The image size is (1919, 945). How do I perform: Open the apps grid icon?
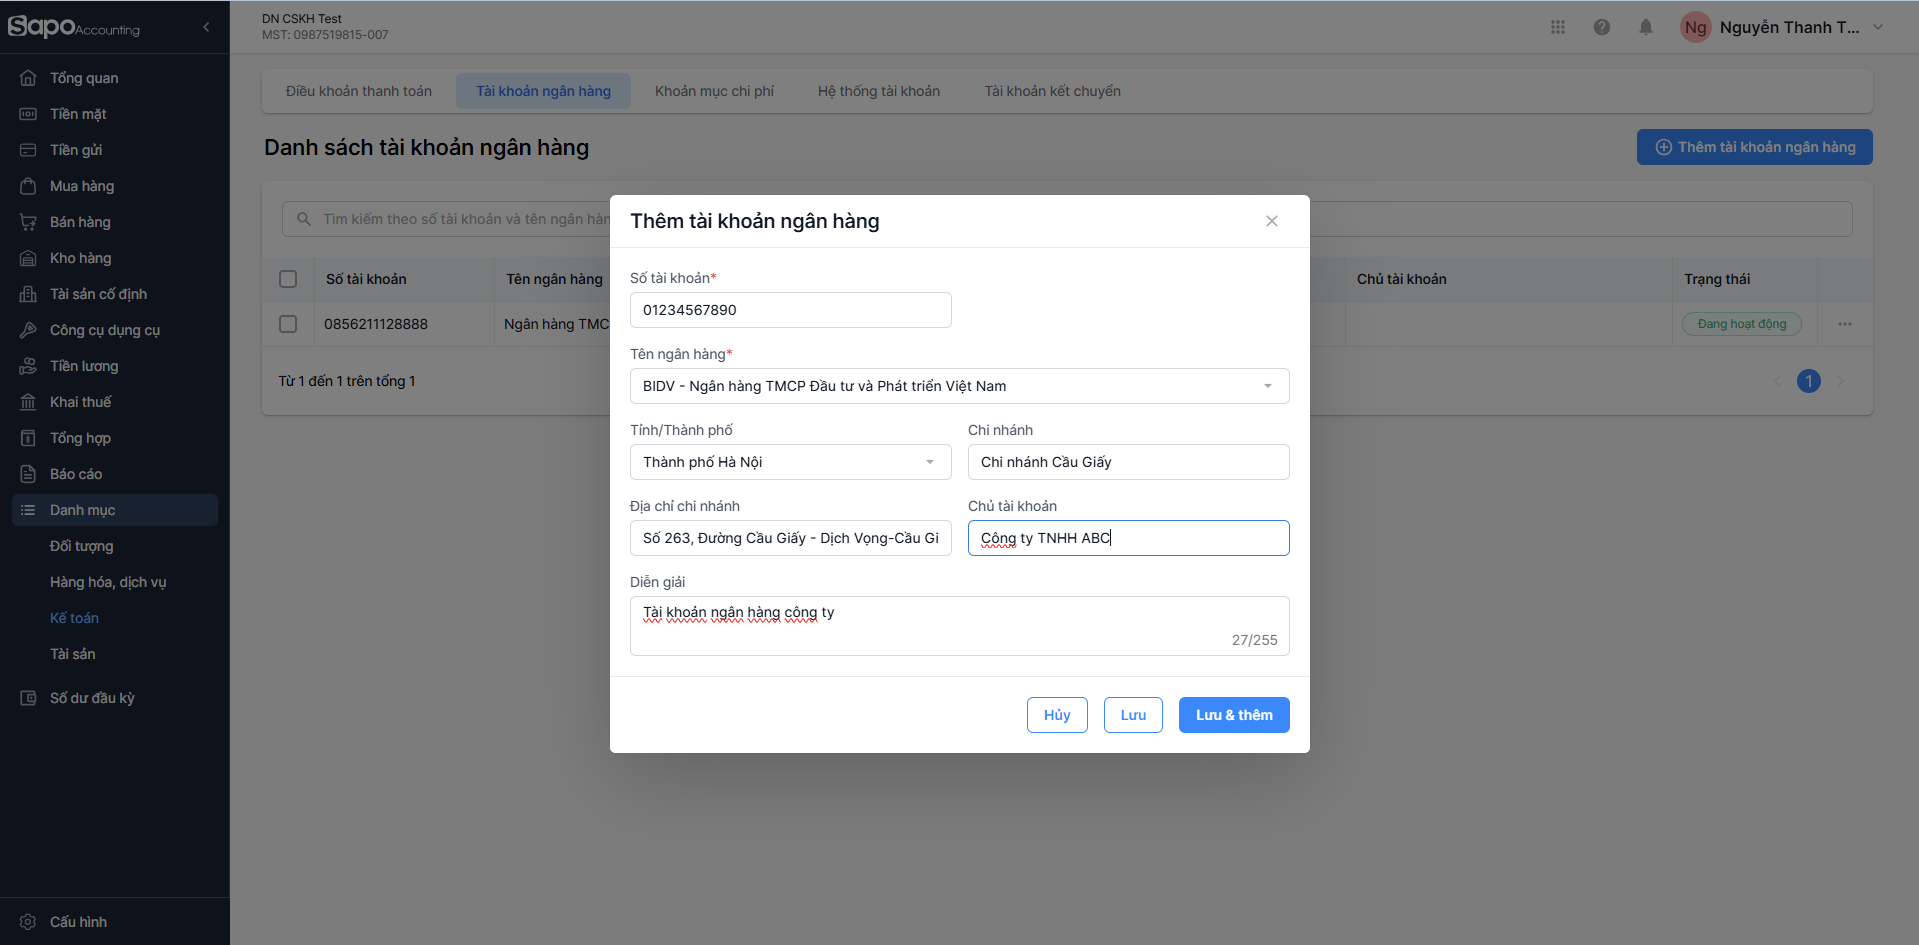(1557, 27)
